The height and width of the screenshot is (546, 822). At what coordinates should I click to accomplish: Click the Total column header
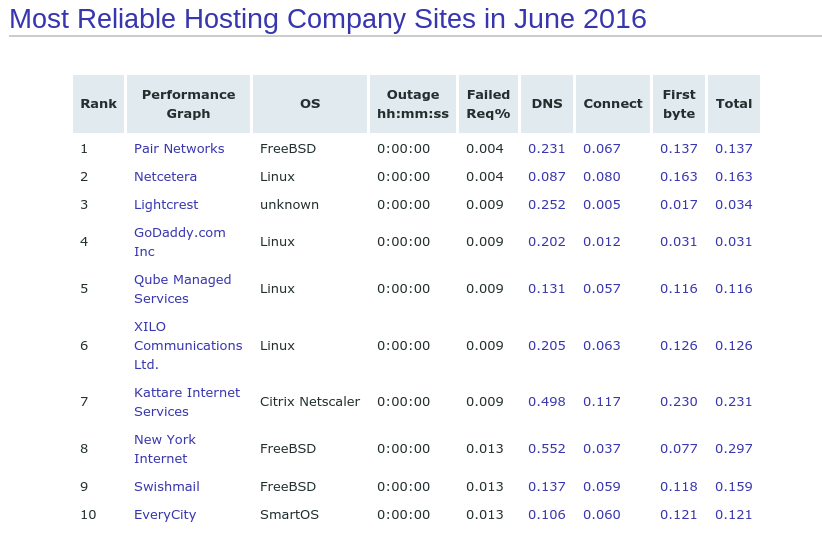[x=734, y=104]
